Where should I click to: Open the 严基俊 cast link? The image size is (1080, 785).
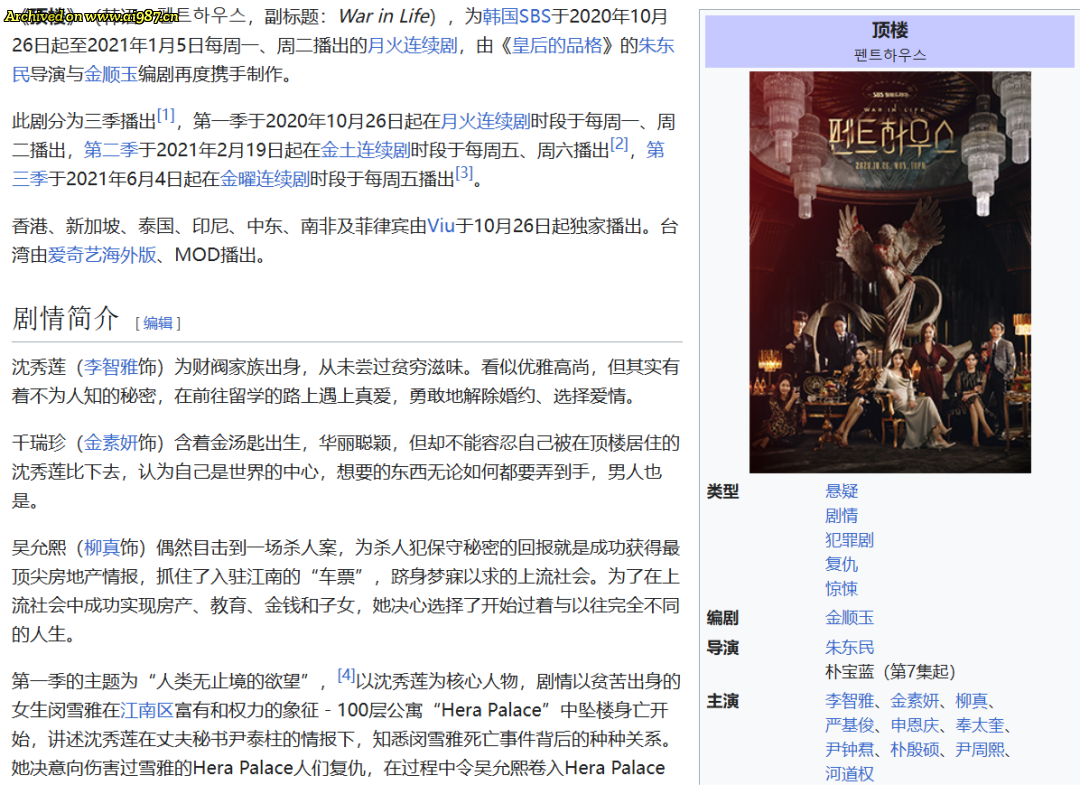849,725
